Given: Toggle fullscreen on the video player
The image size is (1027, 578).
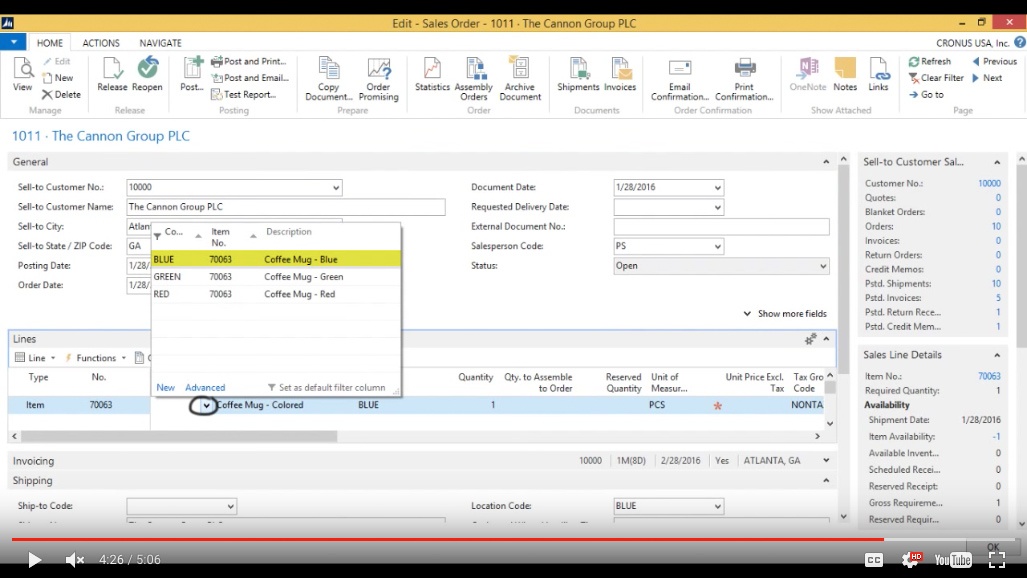Looking at the screenshot, I should point(996,560).
